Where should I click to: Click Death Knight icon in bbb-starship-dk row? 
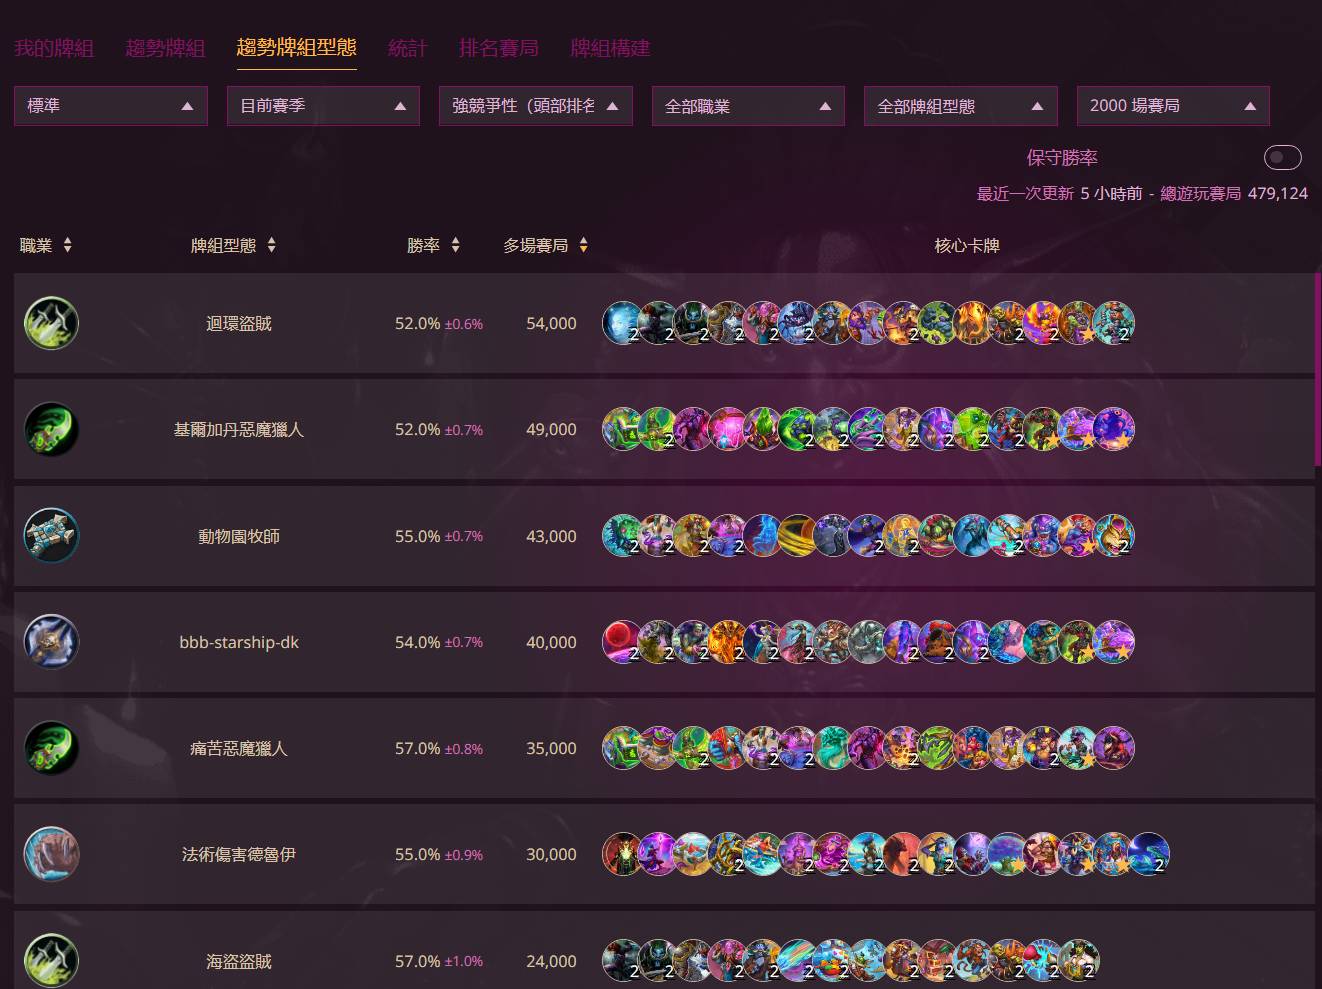(x=51, y=642)
